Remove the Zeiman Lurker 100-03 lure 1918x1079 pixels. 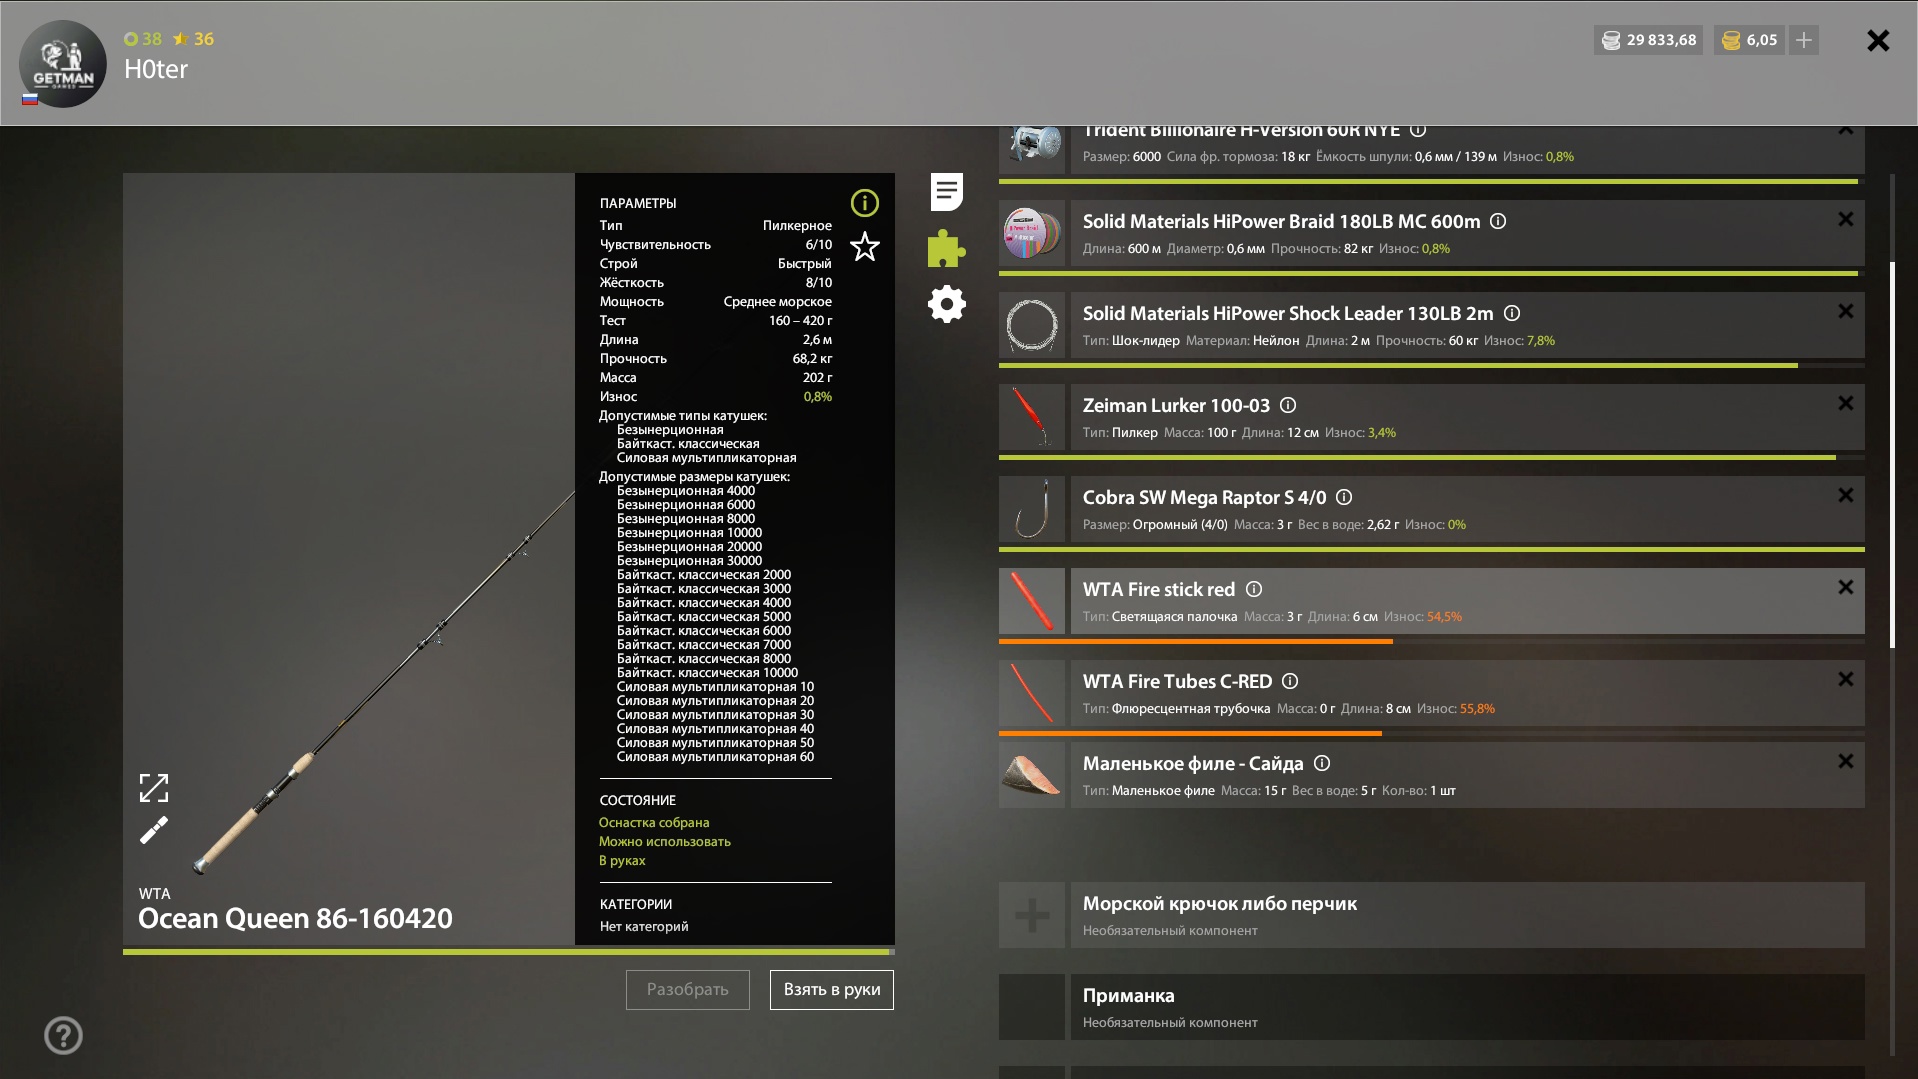coord(1846,403)
